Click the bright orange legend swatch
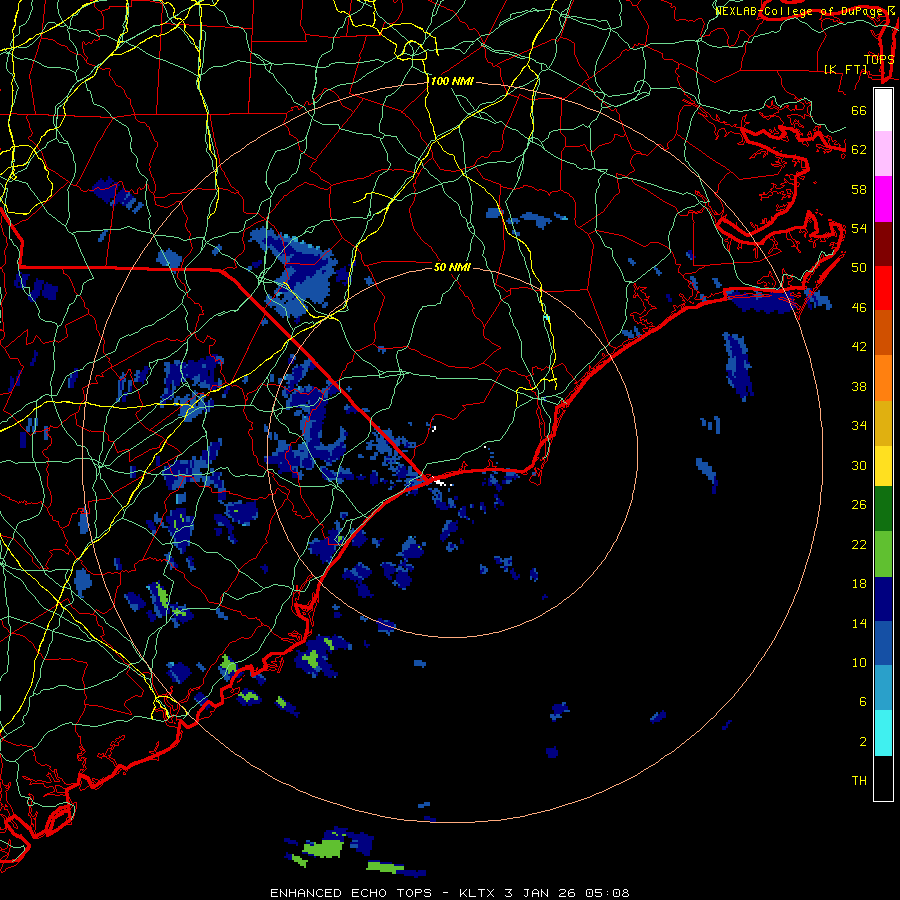900x900 pixels. click(883, 378)
